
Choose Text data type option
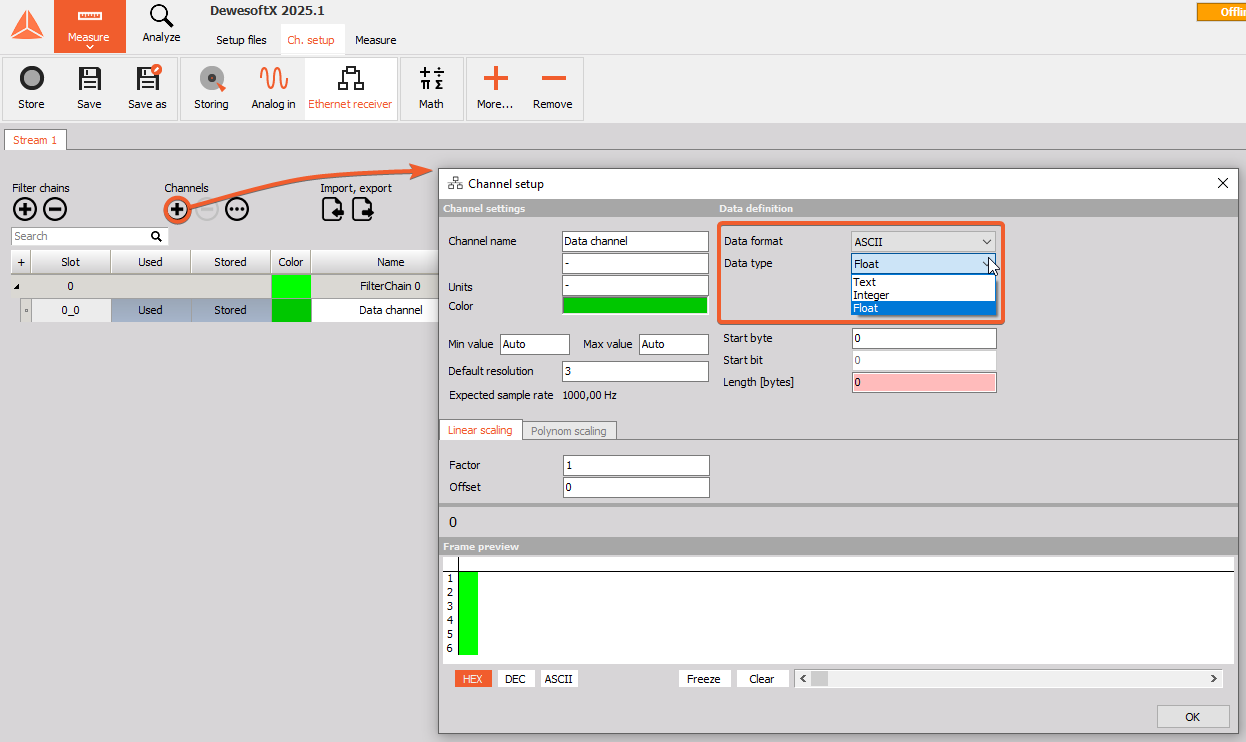click(923, 282)
